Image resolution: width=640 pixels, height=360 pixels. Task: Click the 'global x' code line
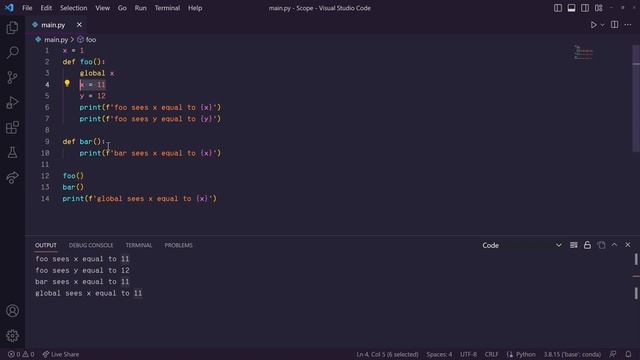coord(97,73)
